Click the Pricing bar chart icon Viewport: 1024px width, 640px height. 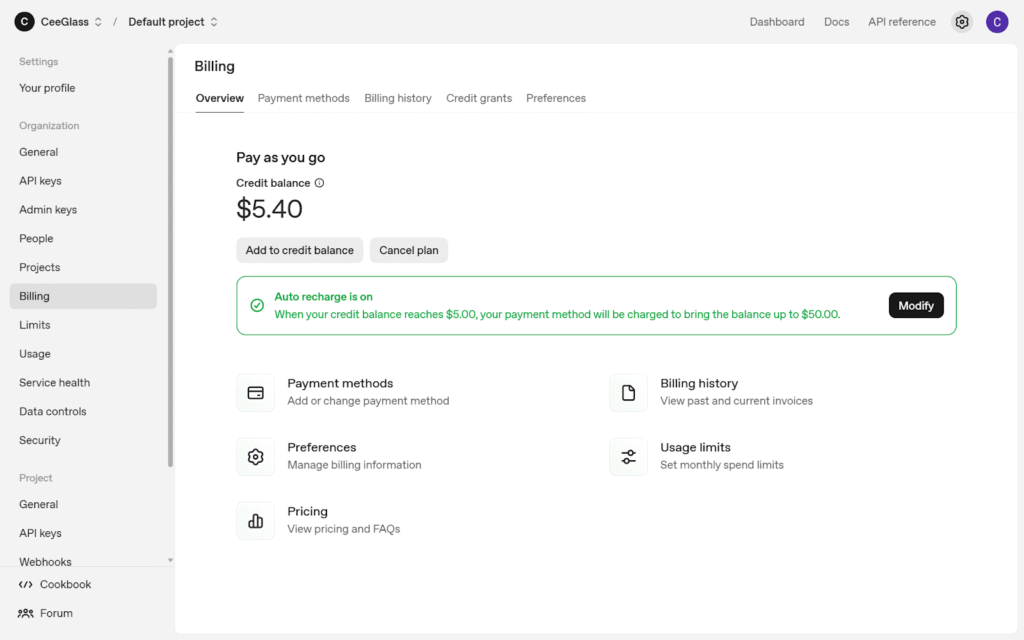[255, 521]
